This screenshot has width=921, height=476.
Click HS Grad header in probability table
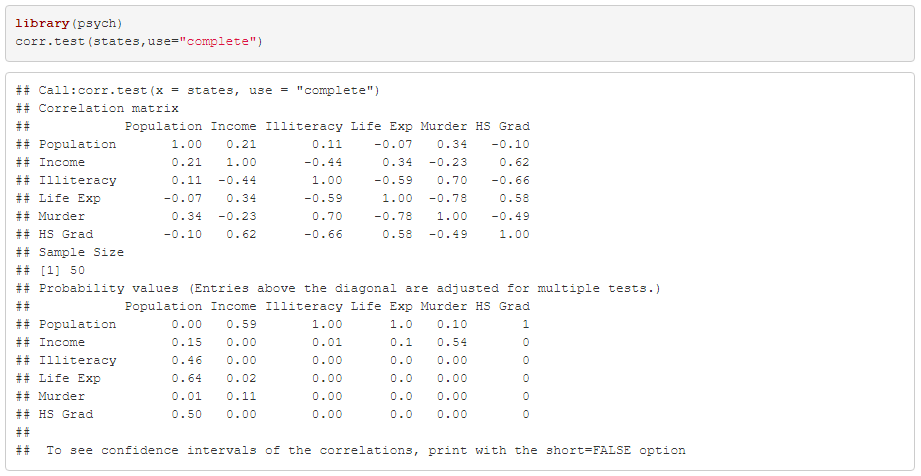[502, 306]
